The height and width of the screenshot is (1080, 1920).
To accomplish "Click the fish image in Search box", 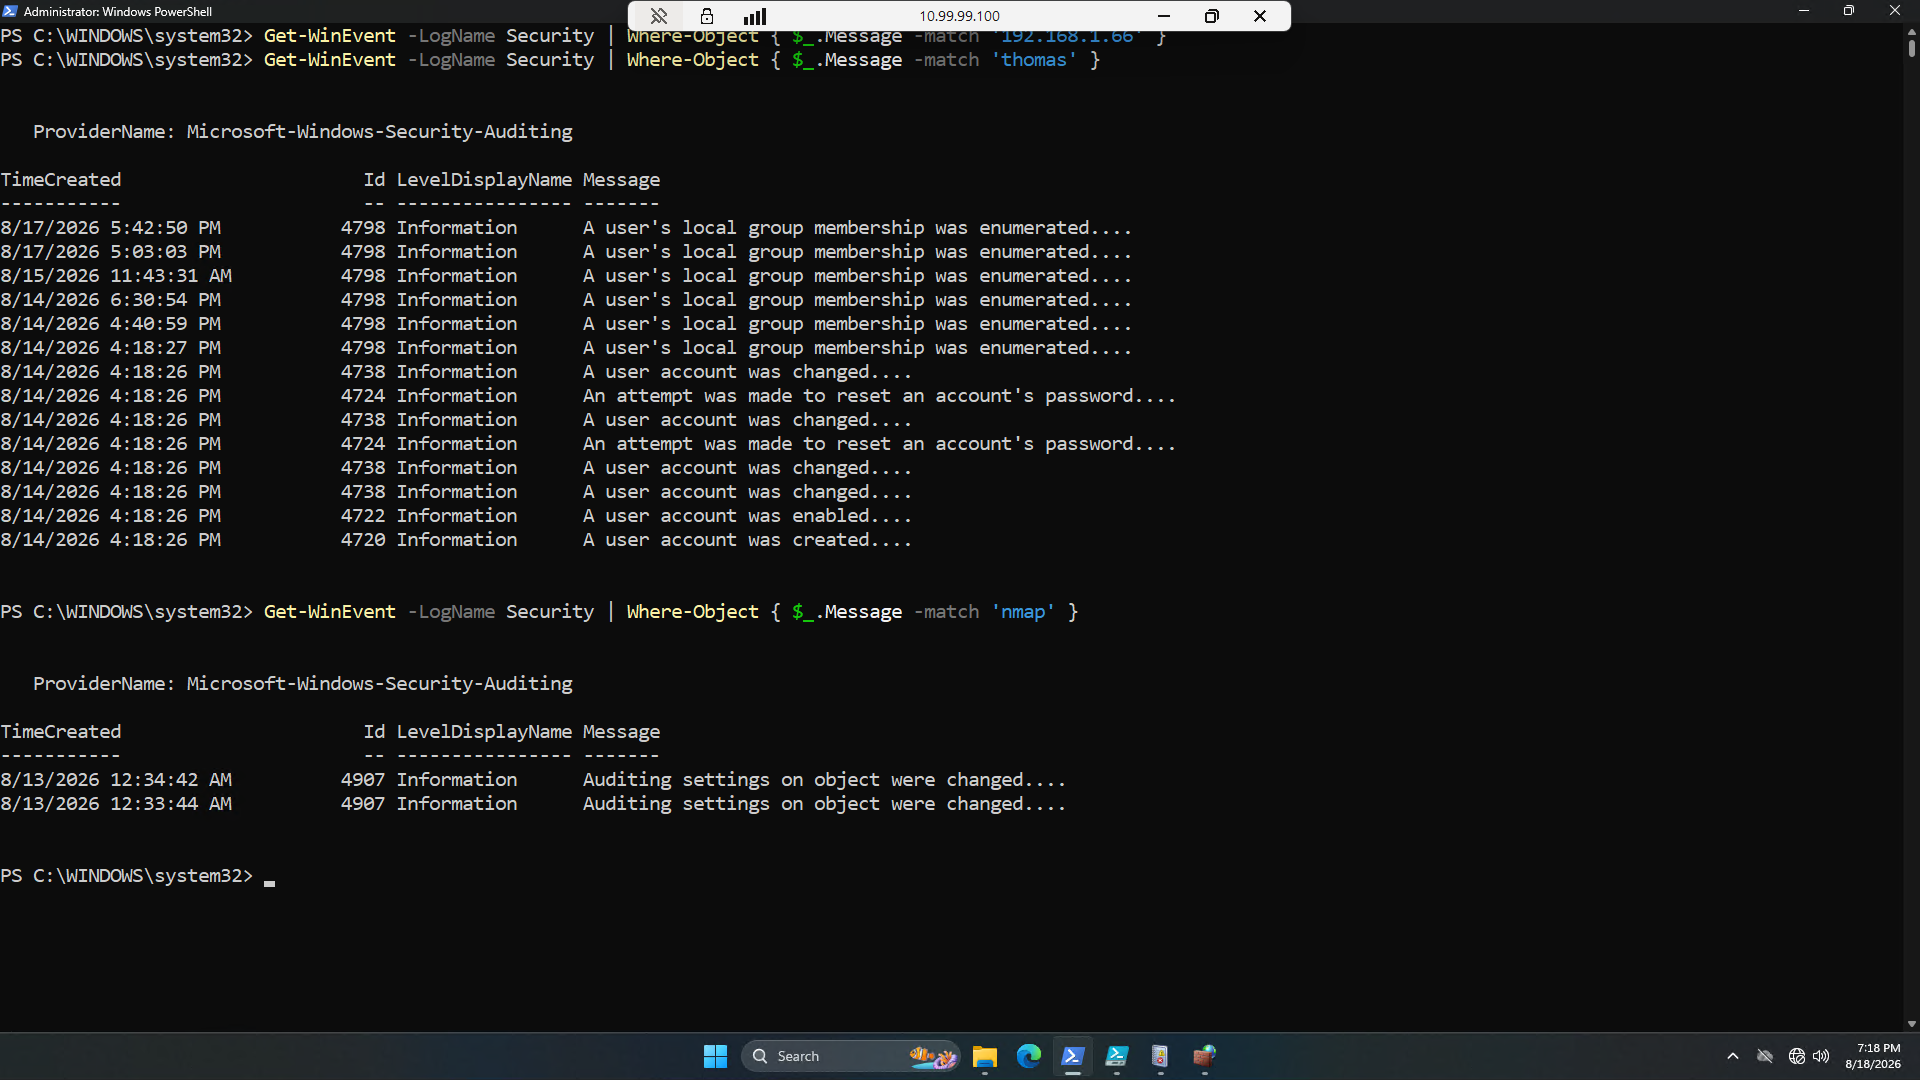I will pos(933,1056).
